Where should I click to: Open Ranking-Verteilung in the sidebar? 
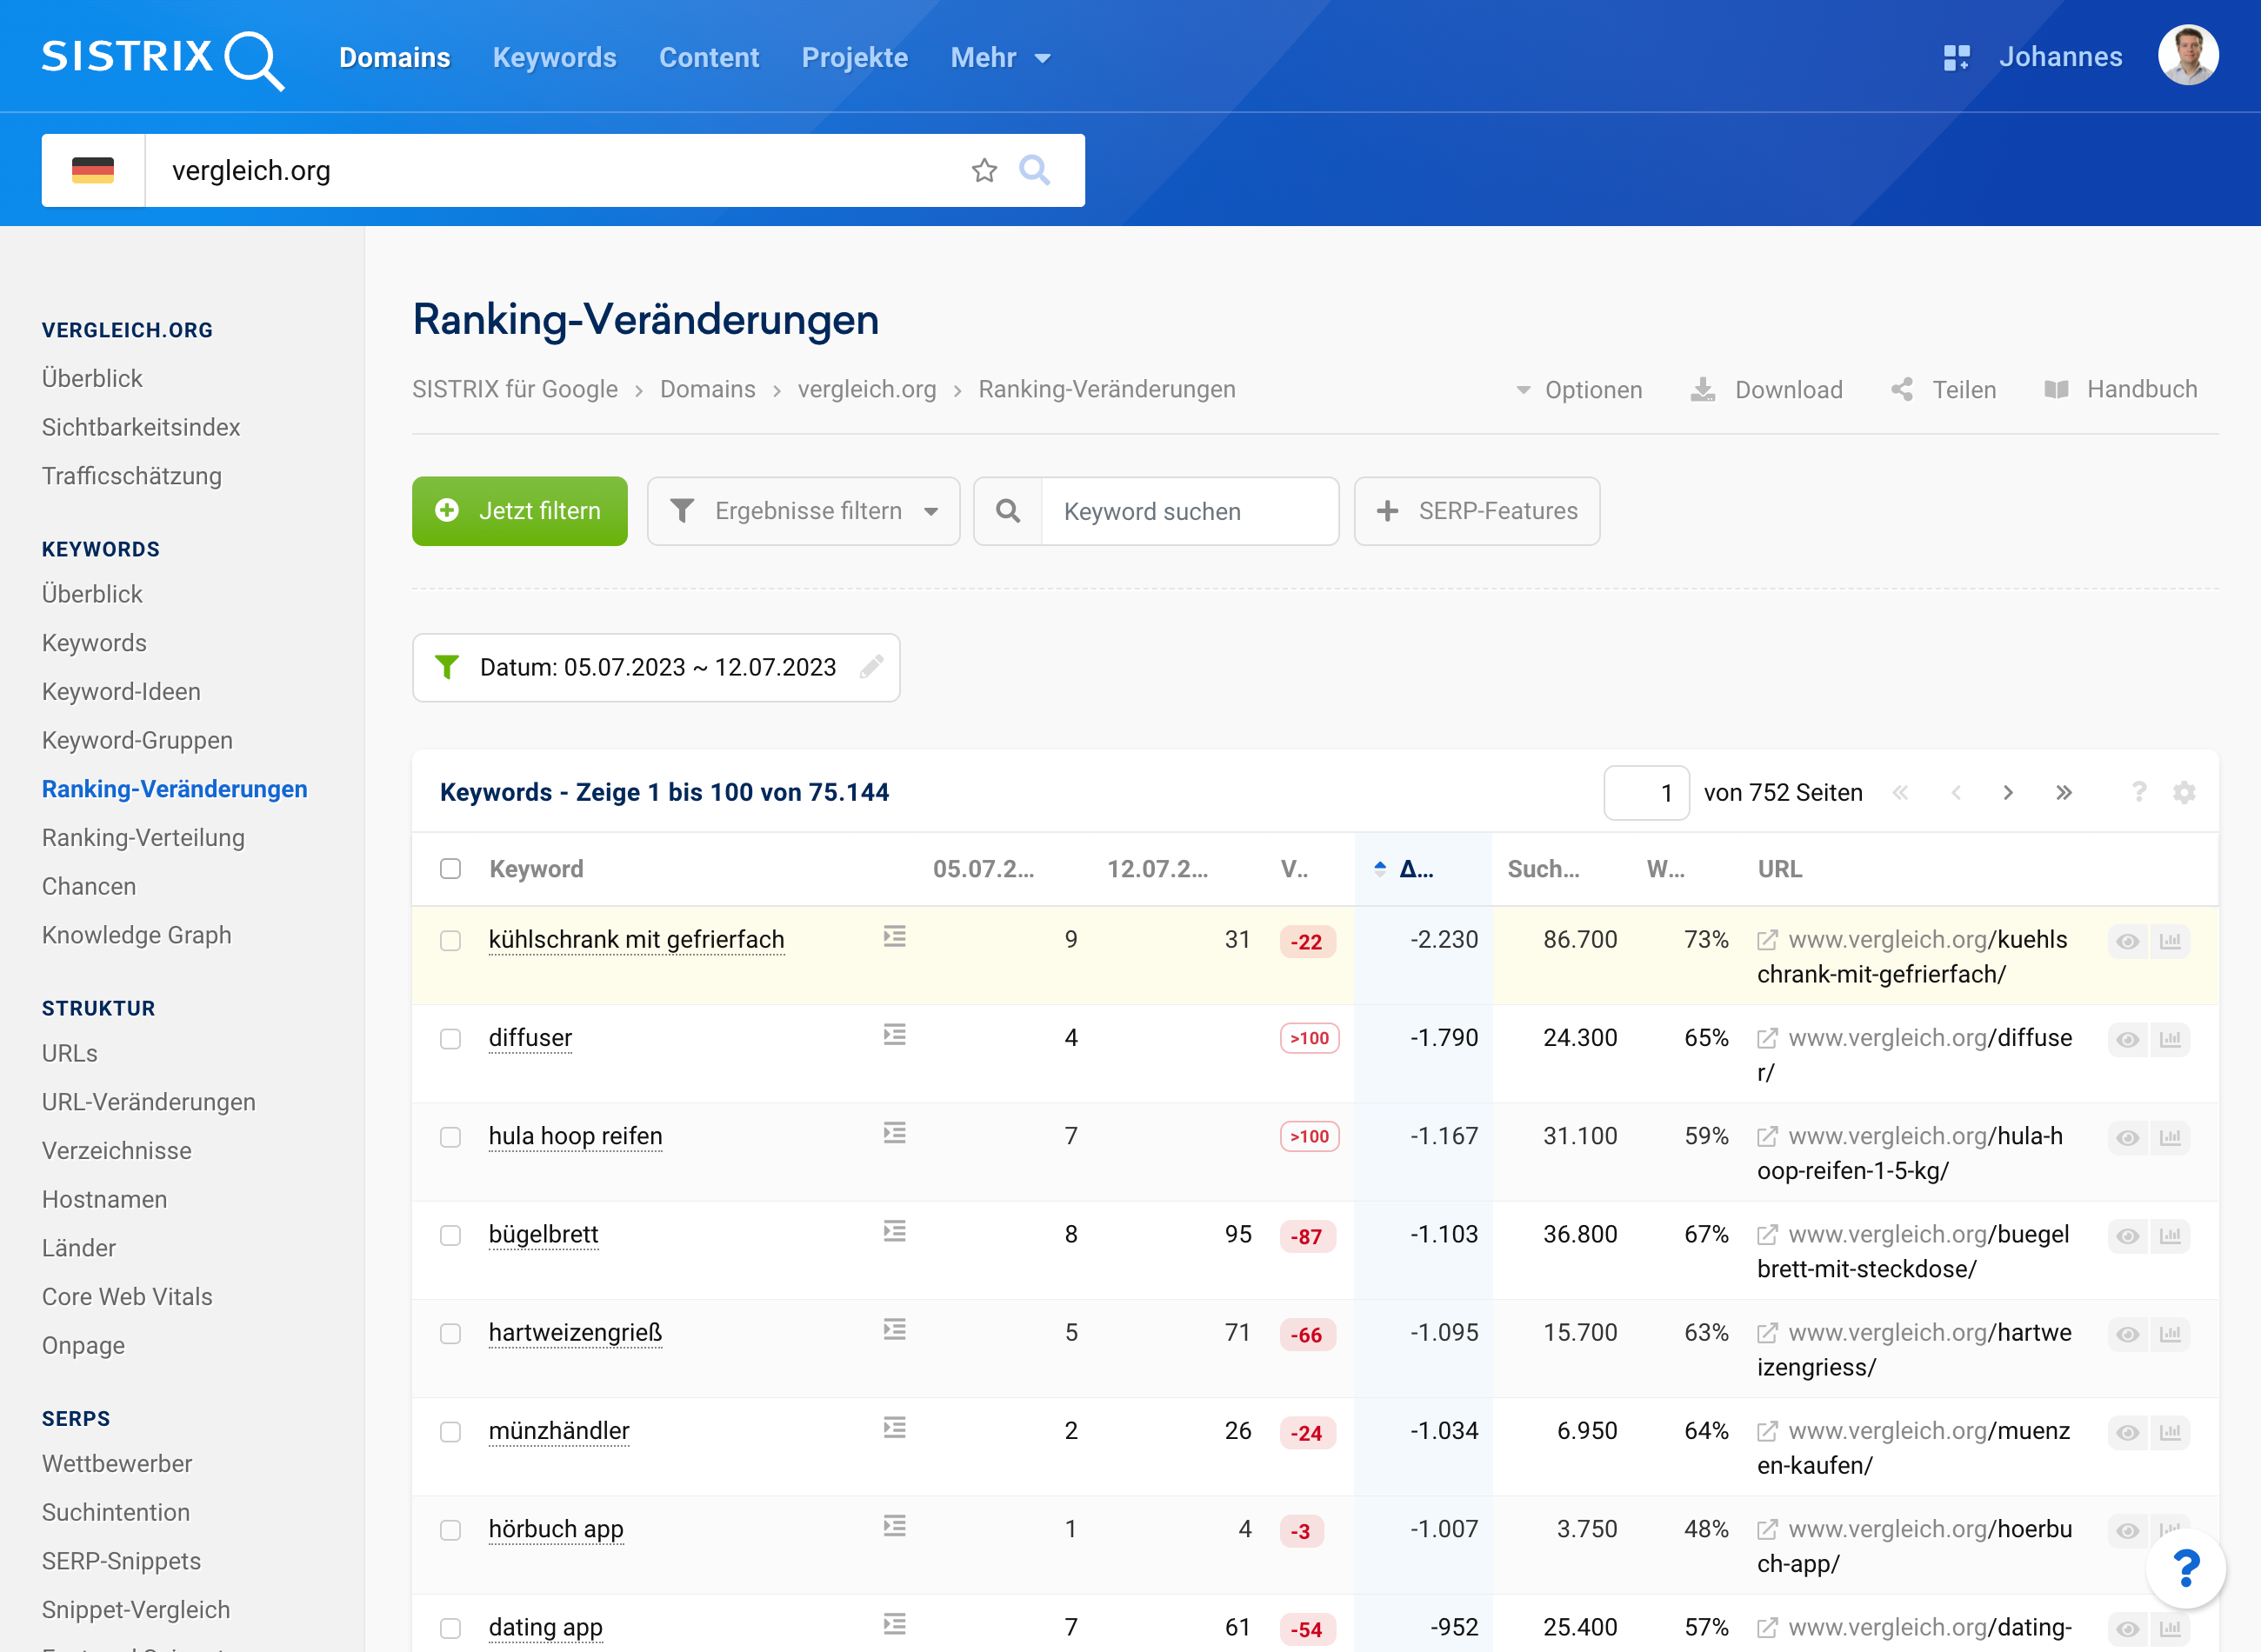tap(143, 838)
